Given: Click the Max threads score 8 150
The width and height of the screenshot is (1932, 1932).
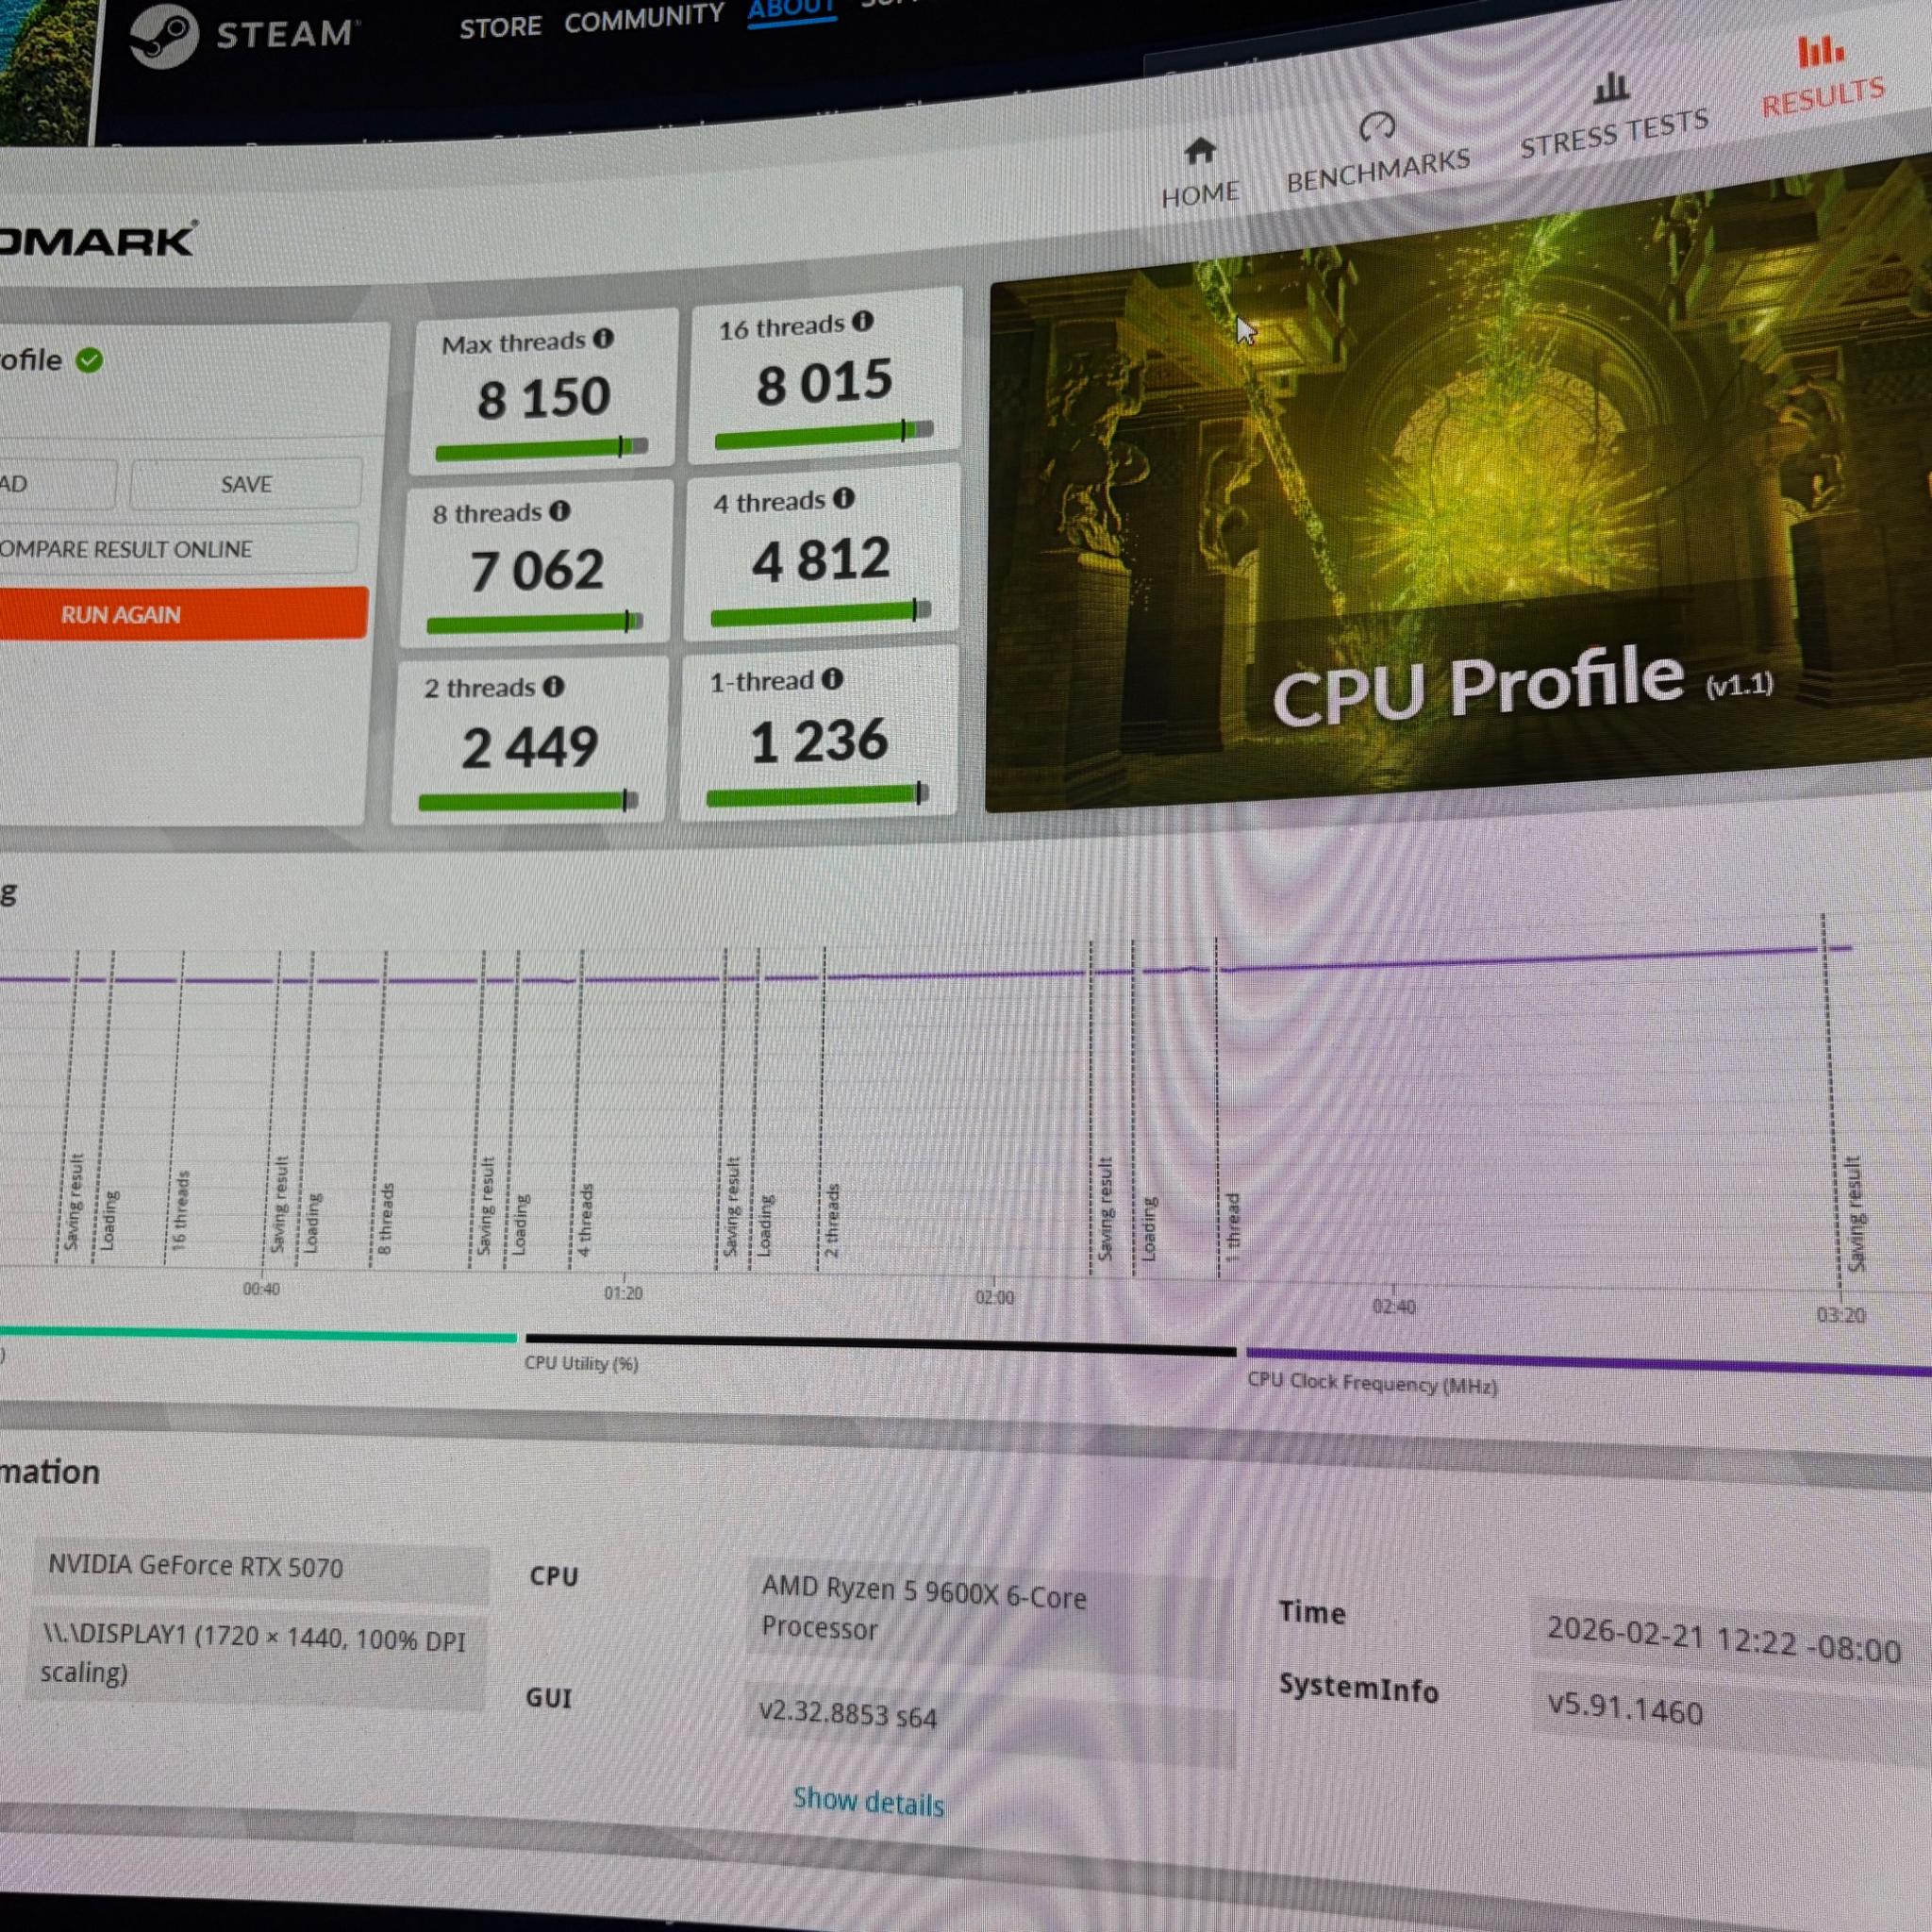Looking at the screenshot, I should [x=543, y=397].
